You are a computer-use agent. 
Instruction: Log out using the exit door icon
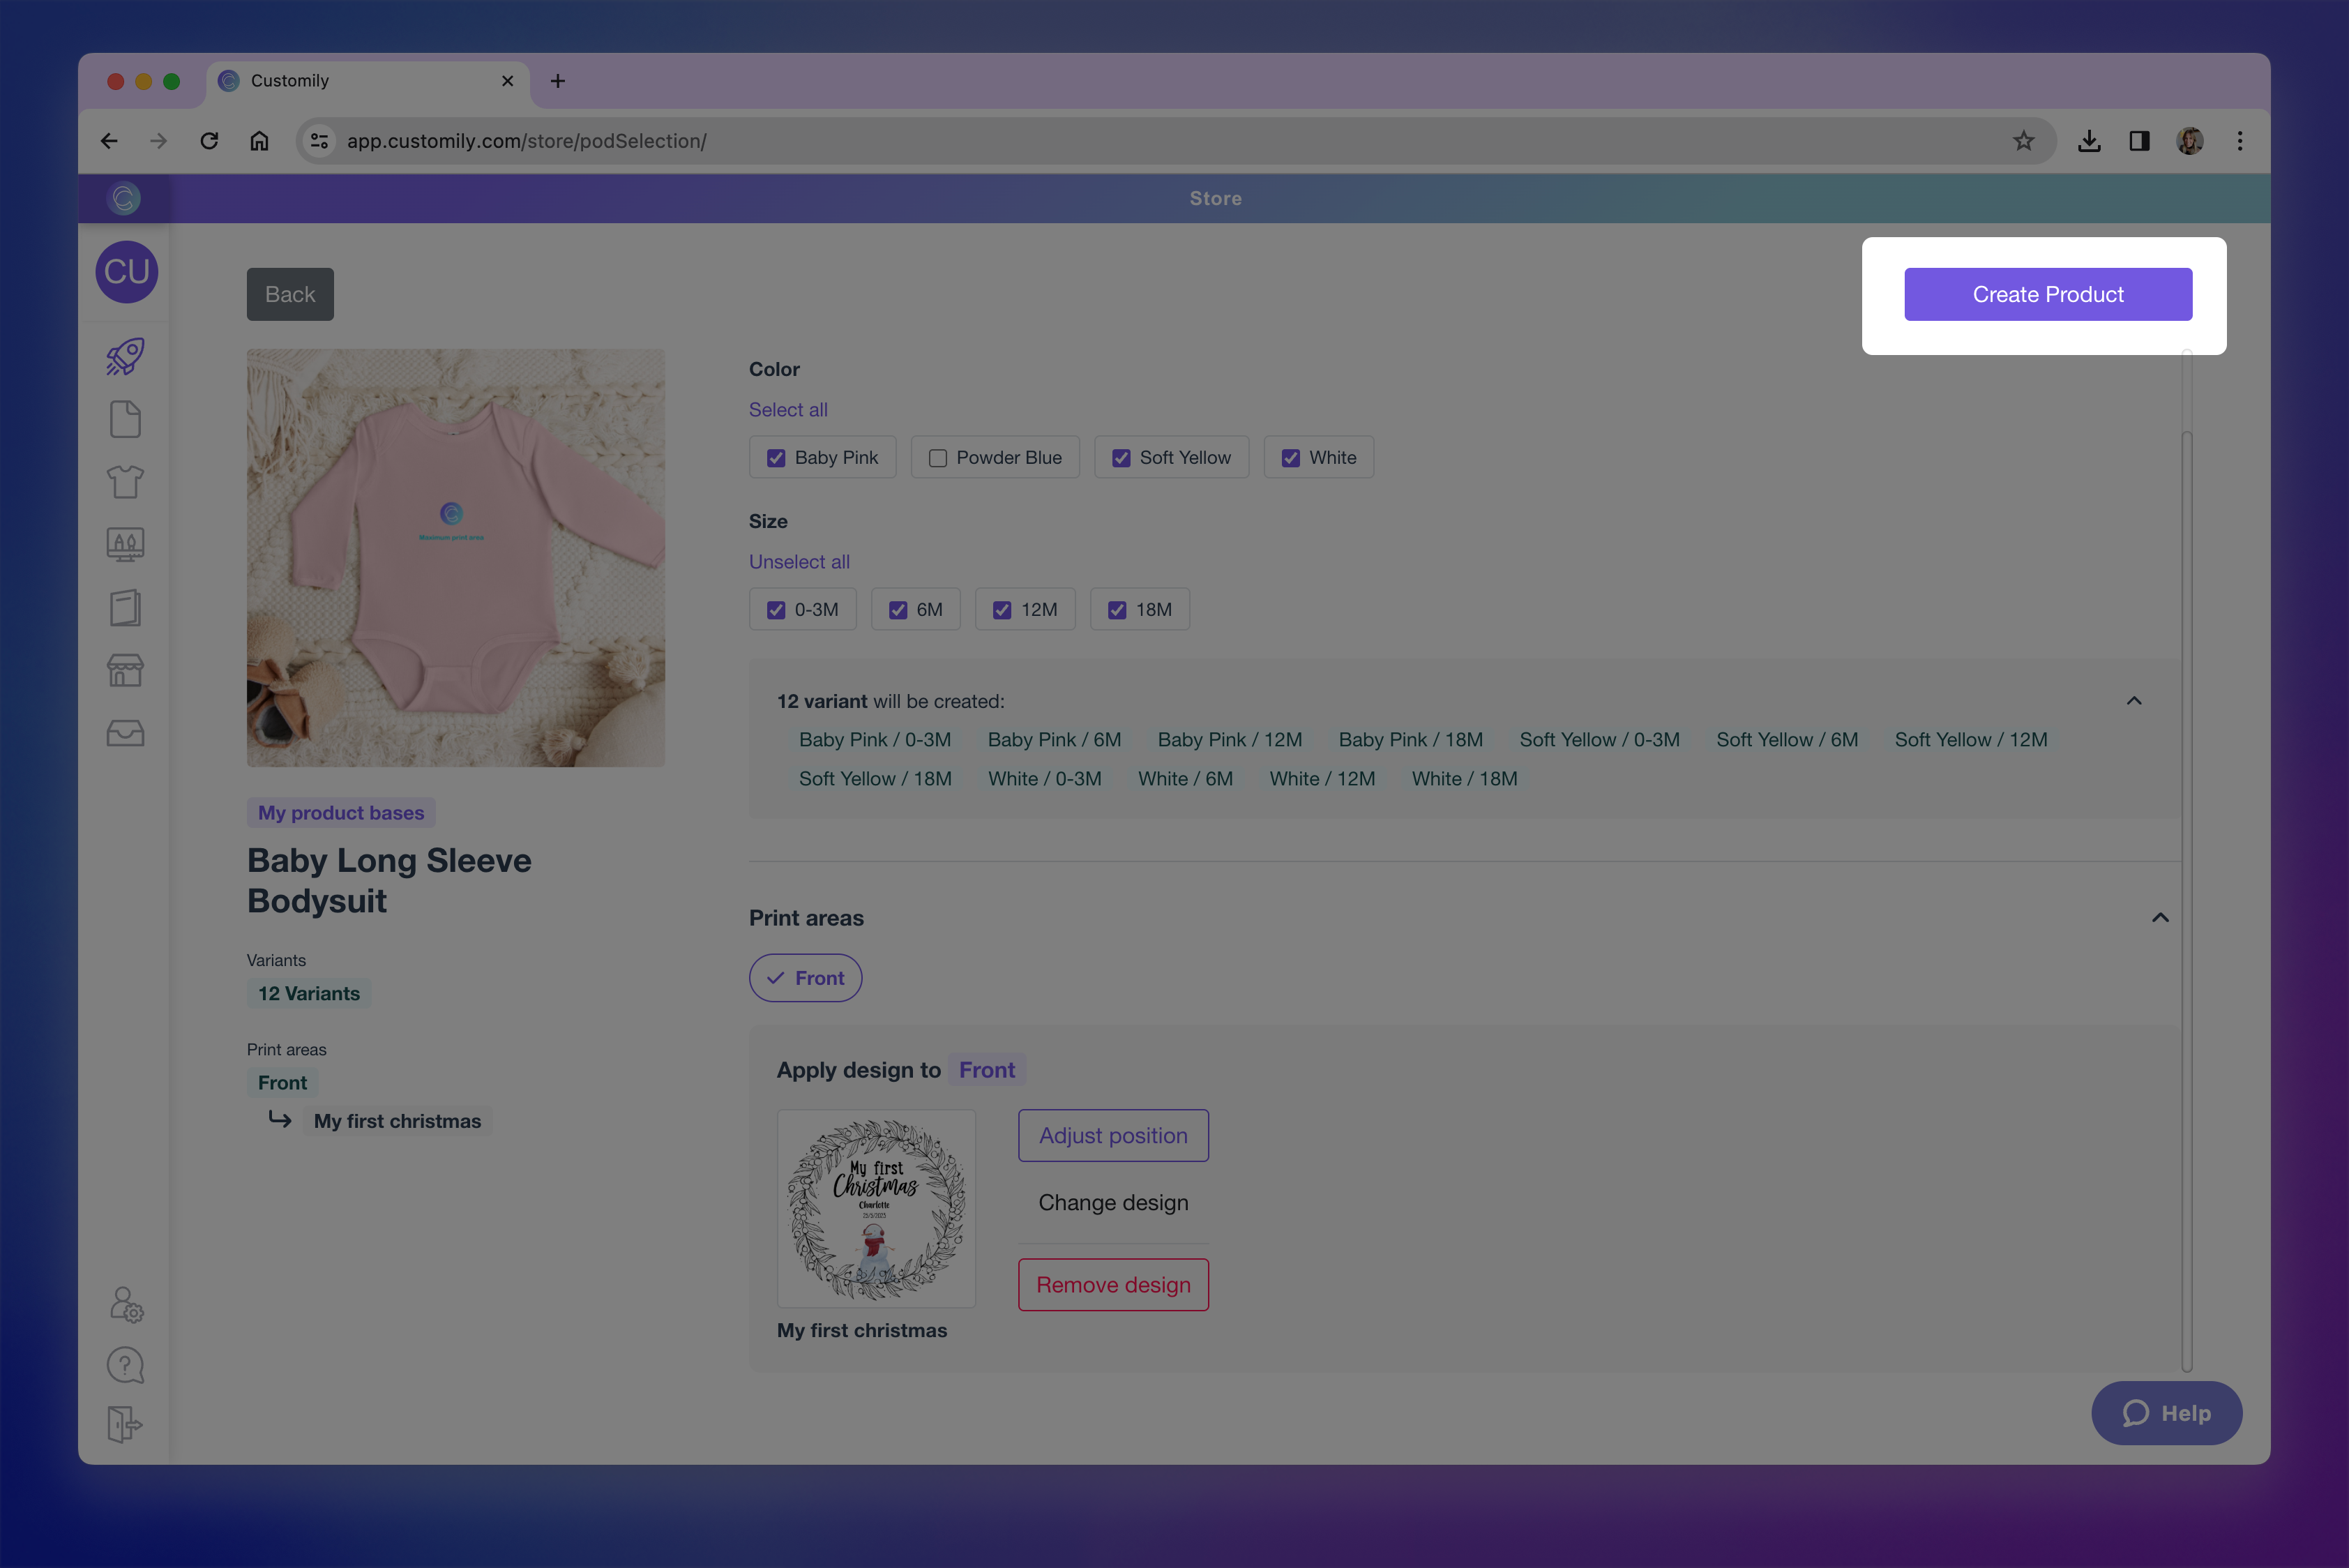click(125, 1425)
